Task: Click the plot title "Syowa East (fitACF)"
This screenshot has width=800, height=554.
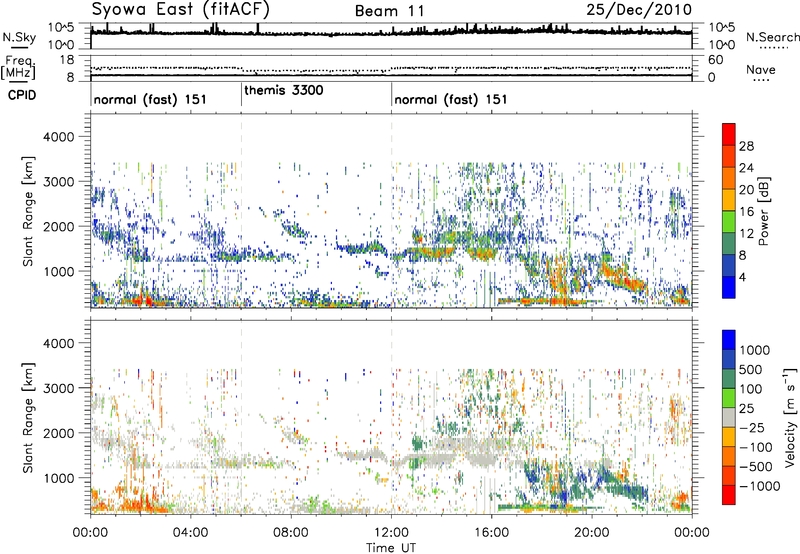Action: point(181,10)
